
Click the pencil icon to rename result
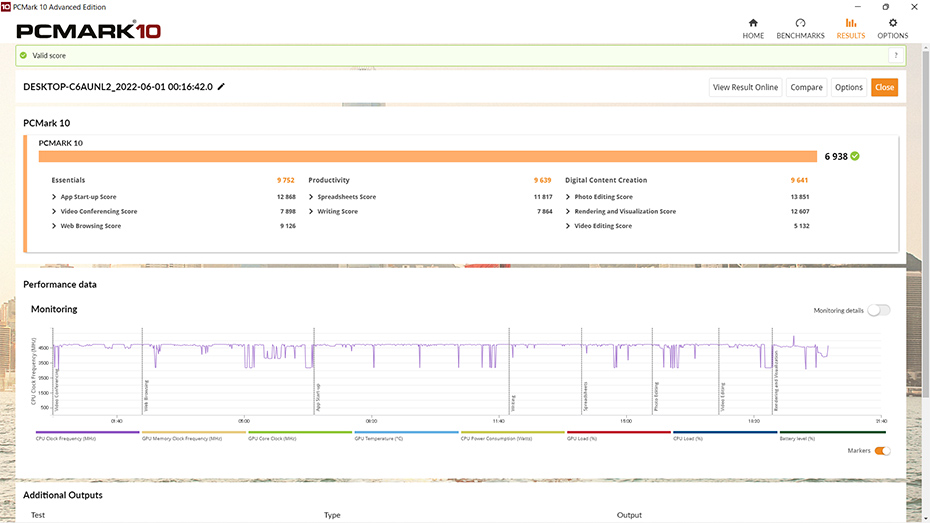[x=221, y=87]
